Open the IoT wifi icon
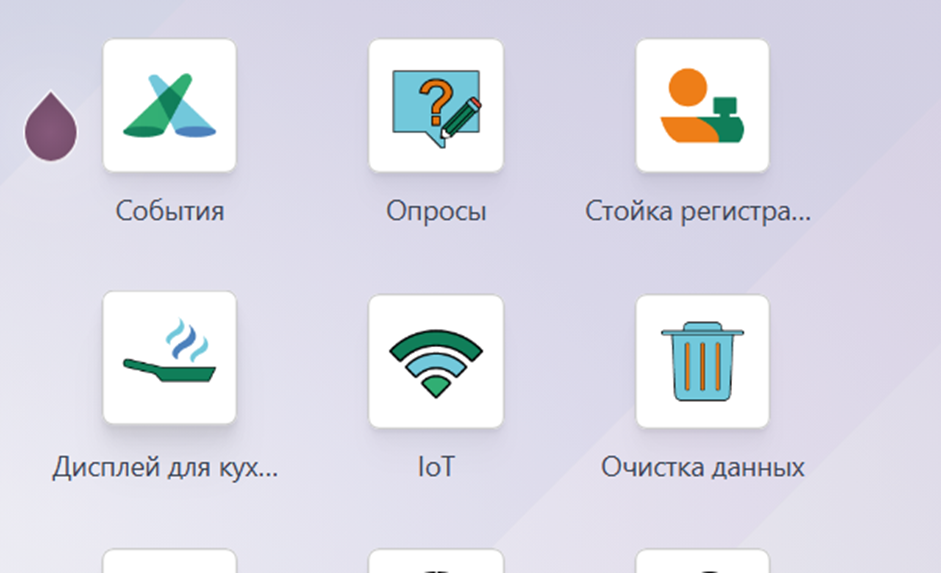Image resolution: width=941 pixels, height=573 pixels. (x=436, y=361)
